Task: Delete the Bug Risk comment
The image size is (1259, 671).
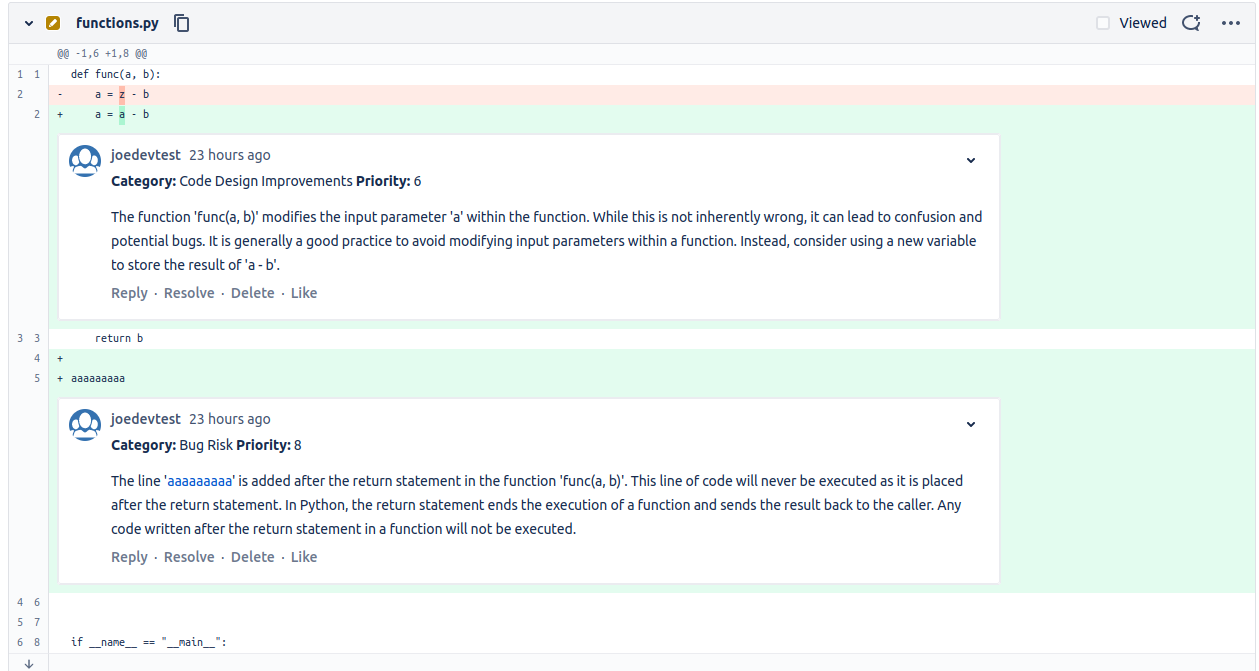Action: coord(252,556)
